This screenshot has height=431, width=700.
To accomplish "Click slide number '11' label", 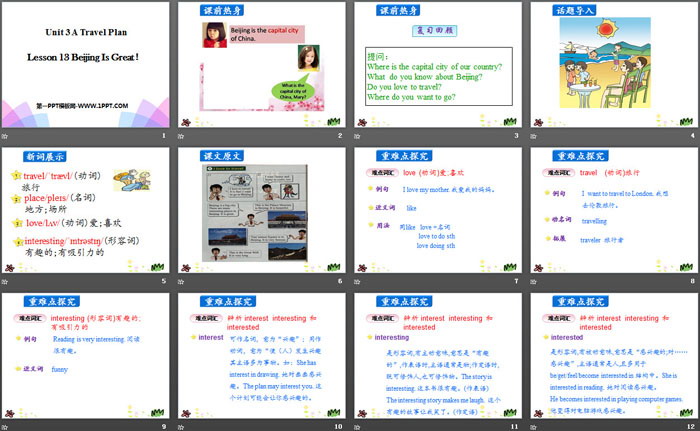I will pos(515,427).
